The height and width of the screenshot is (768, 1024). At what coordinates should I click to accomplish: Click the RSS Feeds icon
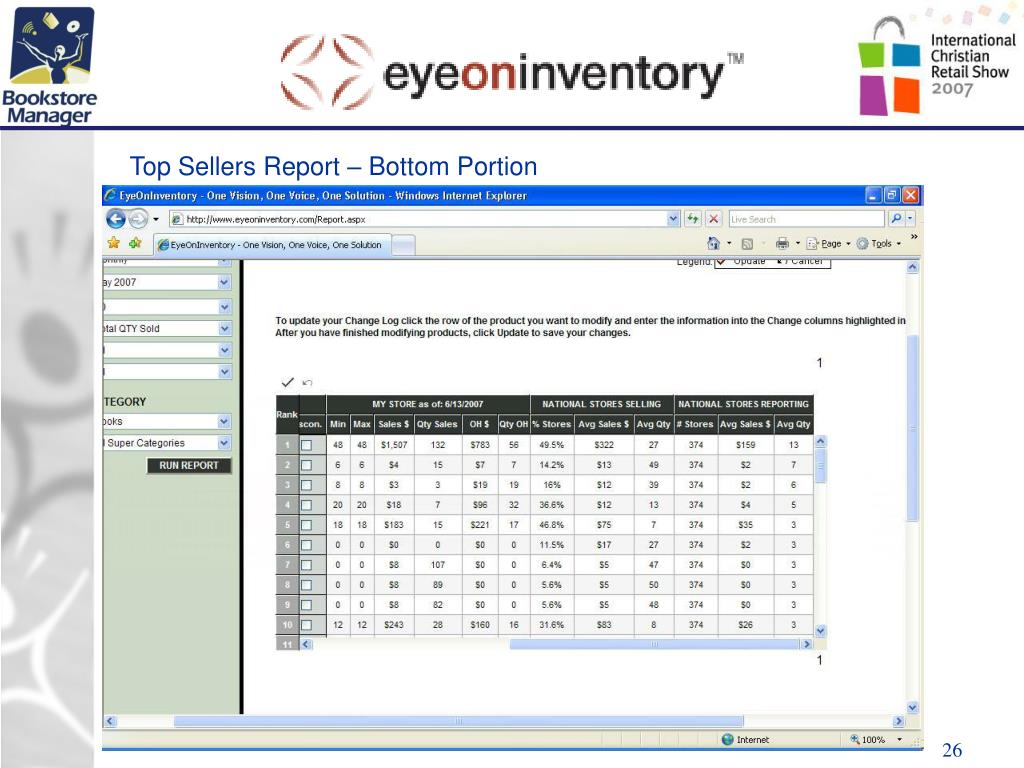[x=747, y=244]
